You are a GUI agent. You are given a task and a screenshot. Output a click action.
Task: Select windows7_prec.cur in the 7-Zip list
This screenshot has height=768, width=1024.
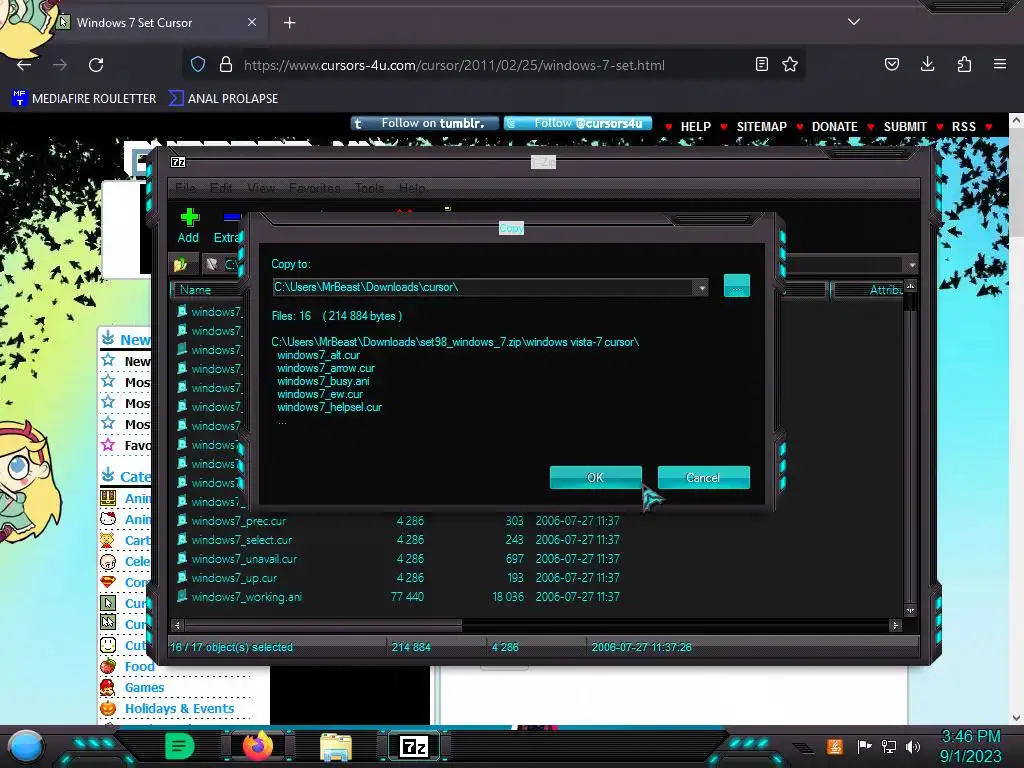tap(238, 521)
